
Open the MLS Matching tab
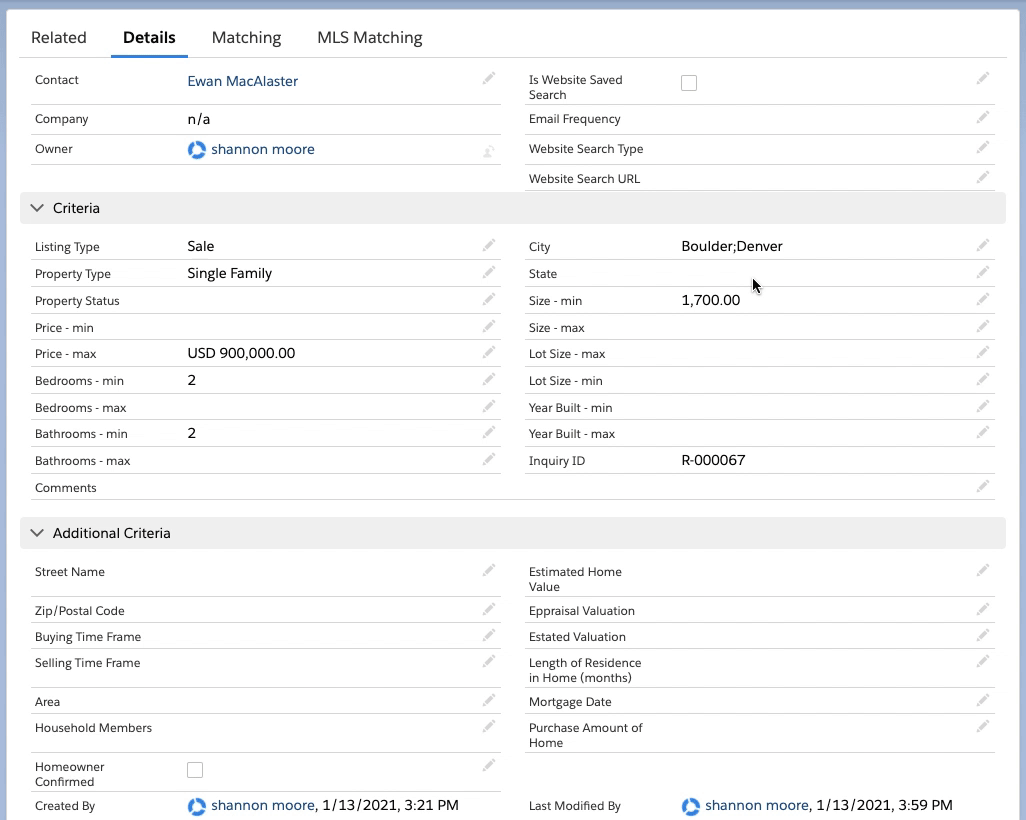pos(370,38)
